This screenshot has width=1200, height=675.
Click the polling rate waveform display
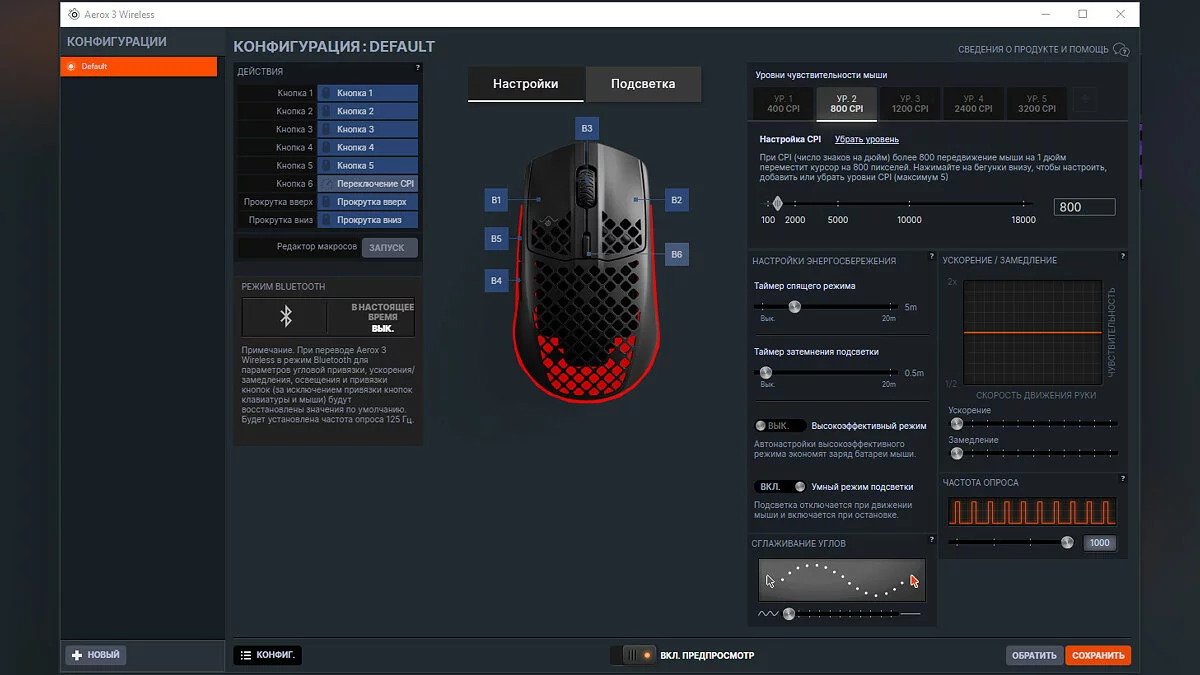[1032, 513]
